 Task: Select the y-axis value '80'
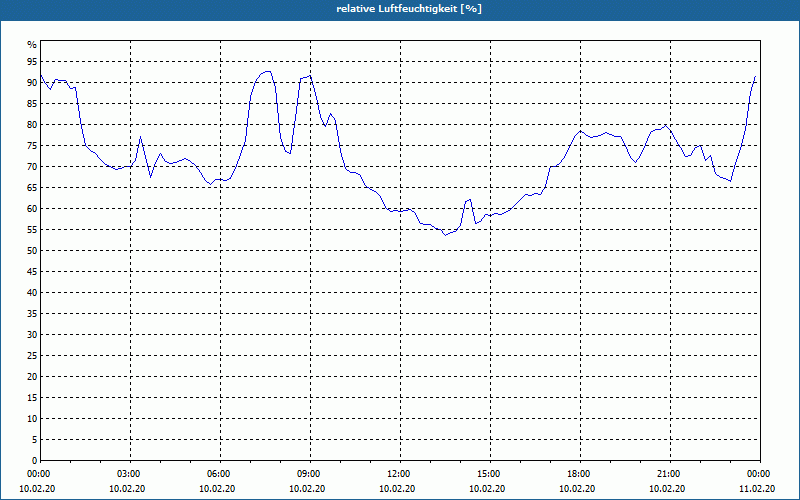pyautogui.click(x=32, y=124)
